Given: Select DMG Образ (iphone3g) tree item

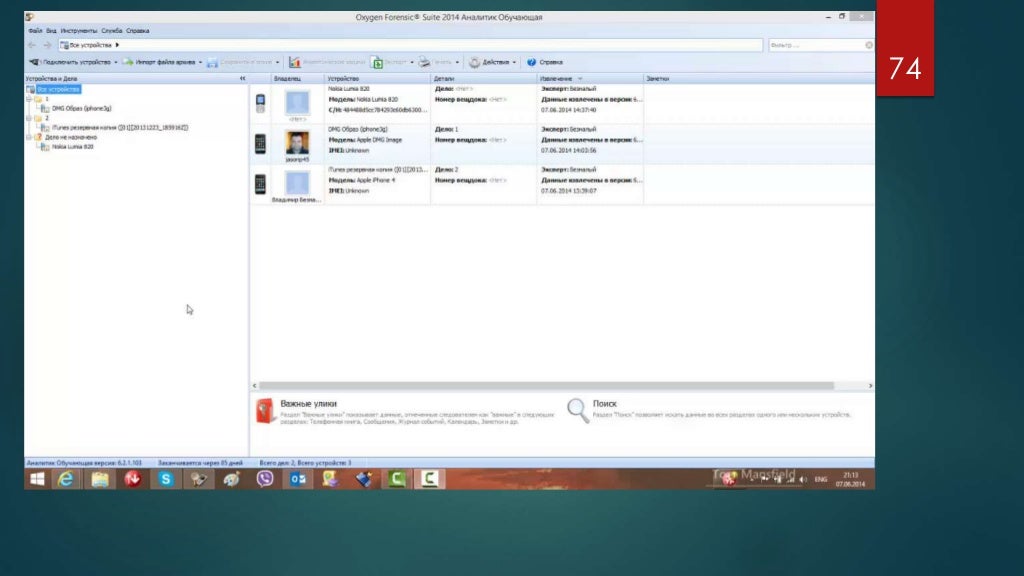Looking at the screenshot, I should tap(82, 108).
